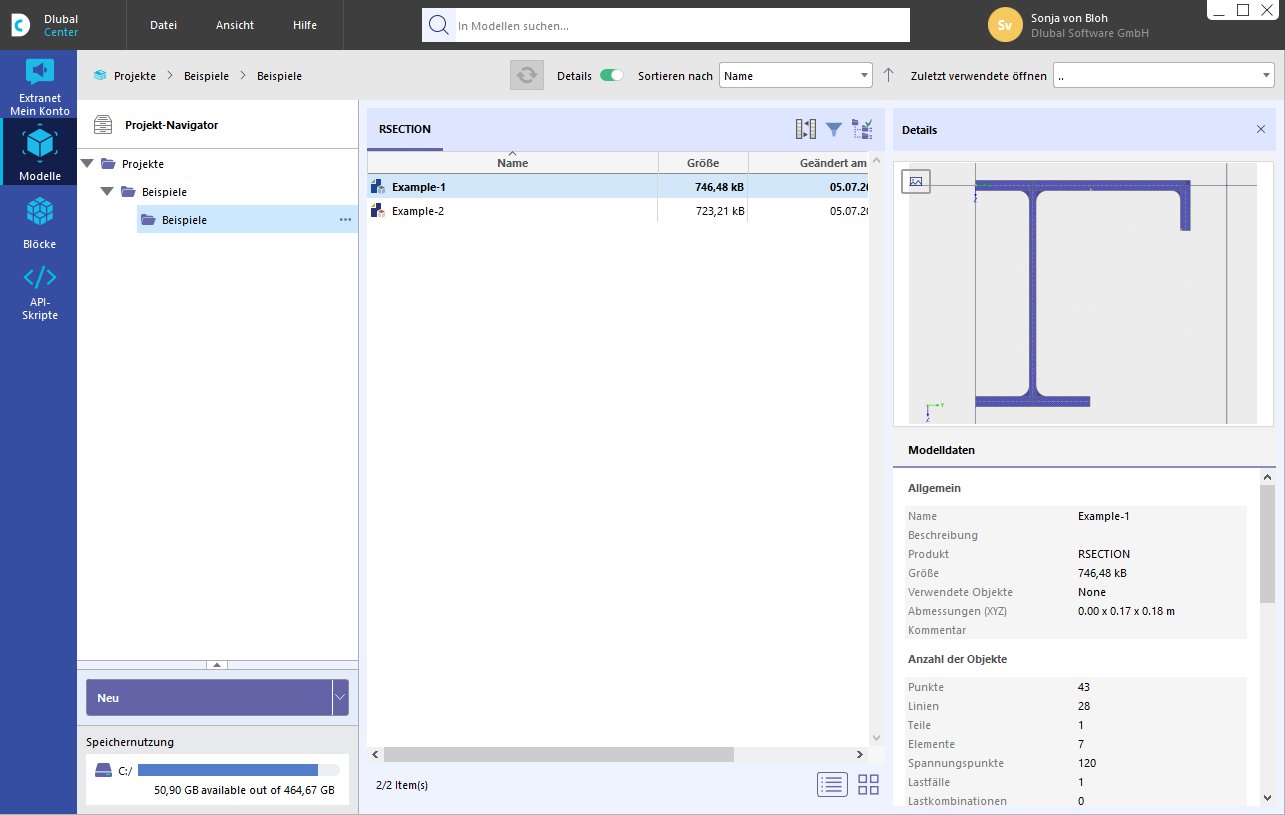Click the model search input field

(x=682, y=25)
